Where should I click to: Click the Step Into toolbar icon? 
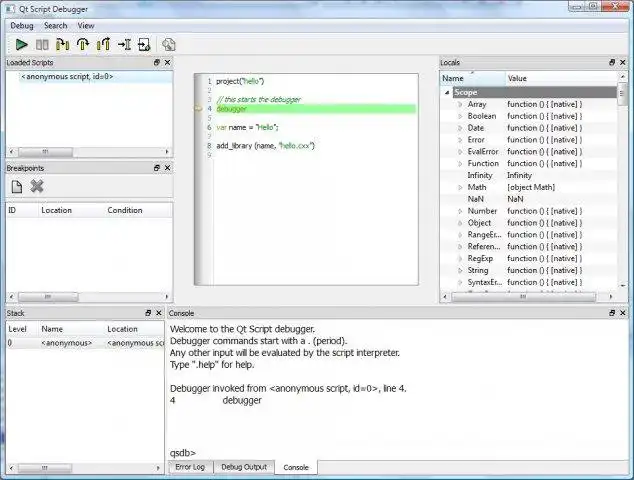point(63,44)
